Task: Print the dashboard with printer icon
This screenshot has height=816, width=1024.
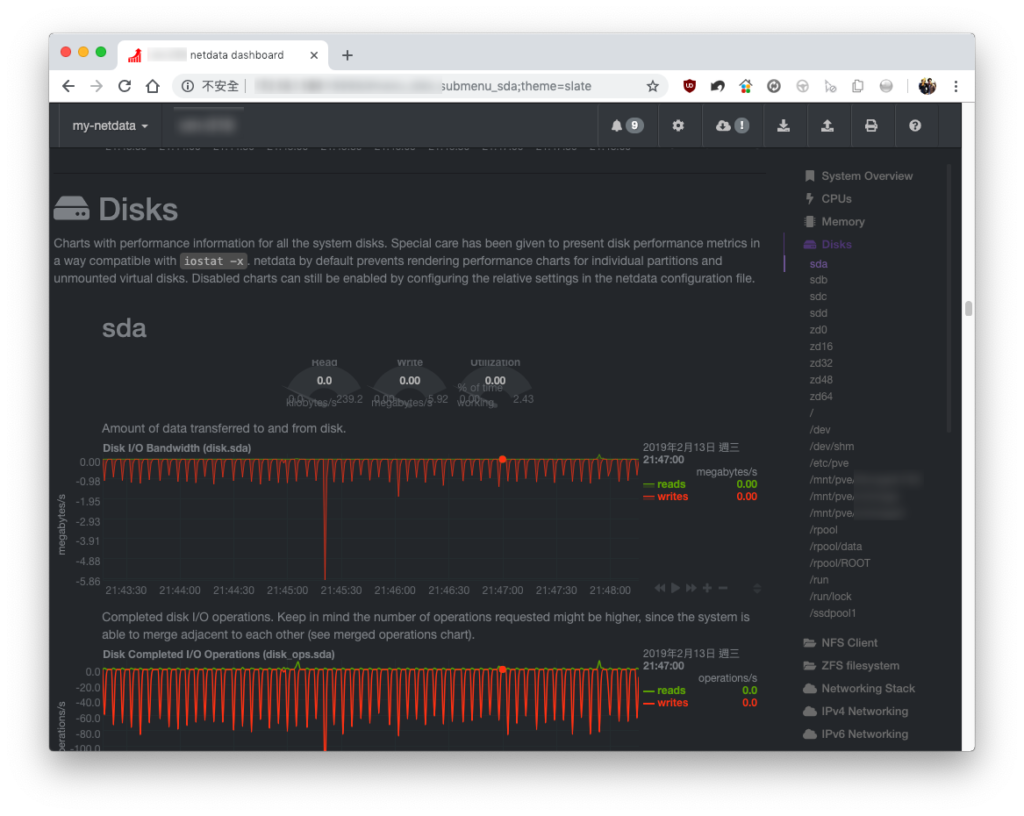Action: (871, 125)
